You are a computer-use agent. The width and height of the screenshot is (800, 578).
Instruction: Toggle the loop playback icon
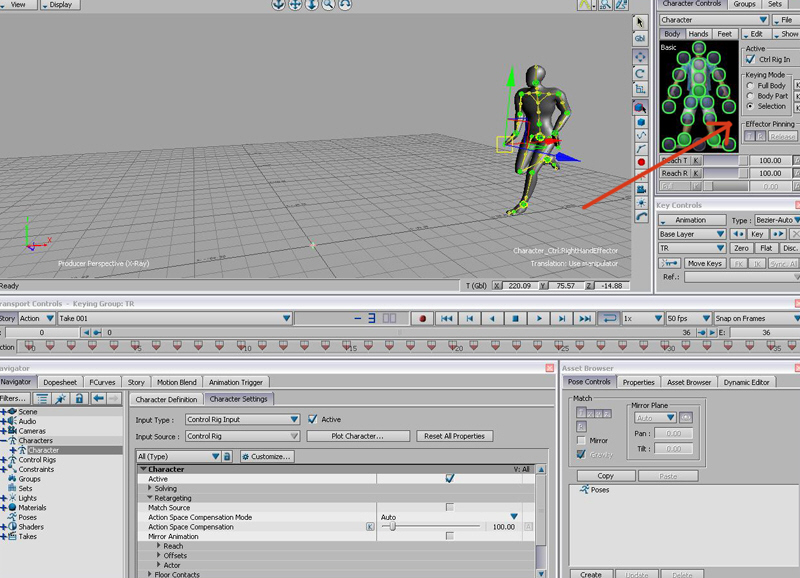[608, 318]
